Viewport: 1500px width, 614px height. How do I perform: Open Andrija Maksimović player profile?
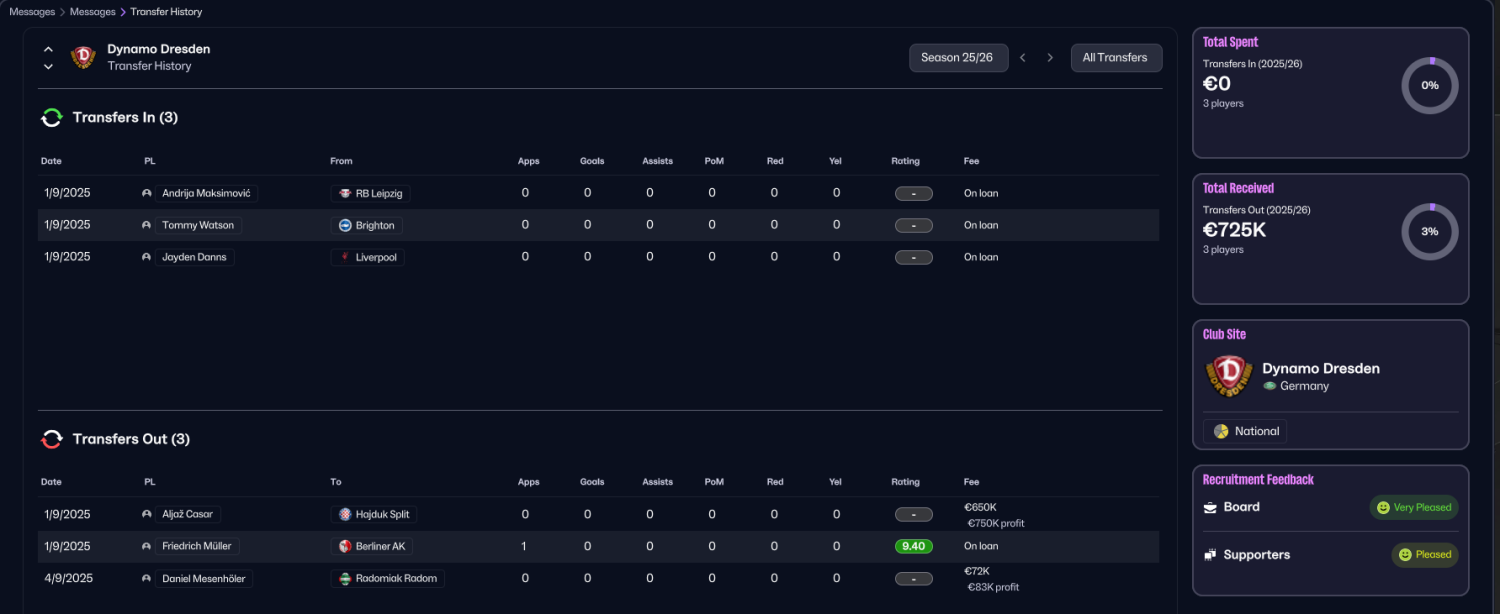click(206, 193)
